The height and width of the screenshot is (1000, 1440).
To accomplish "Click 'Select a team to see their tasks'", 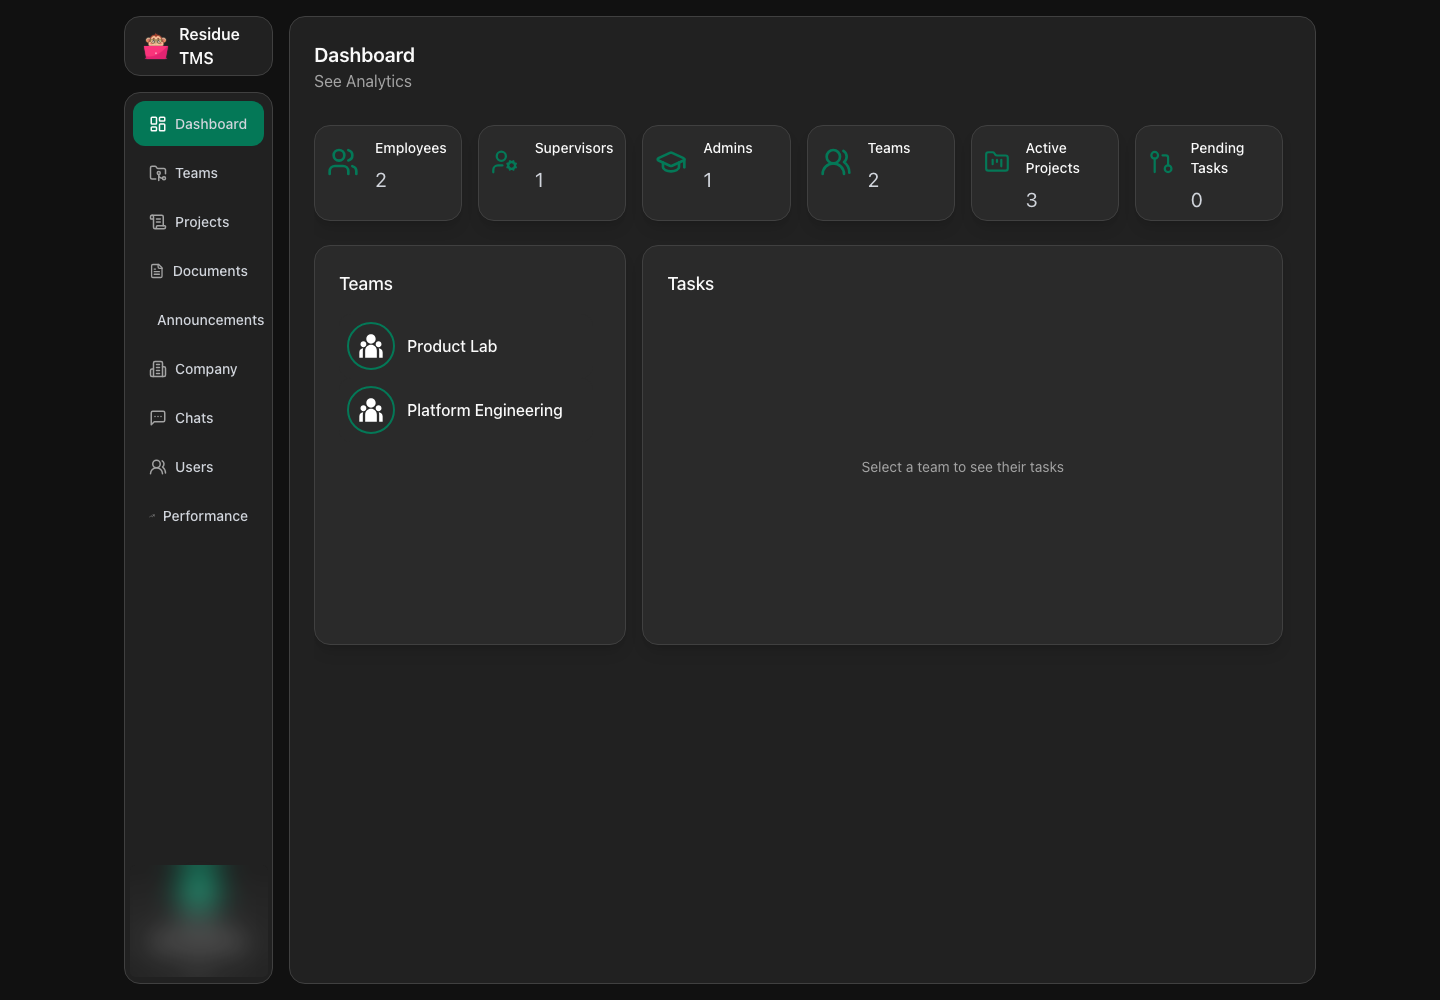I will [x=963, y=467].
